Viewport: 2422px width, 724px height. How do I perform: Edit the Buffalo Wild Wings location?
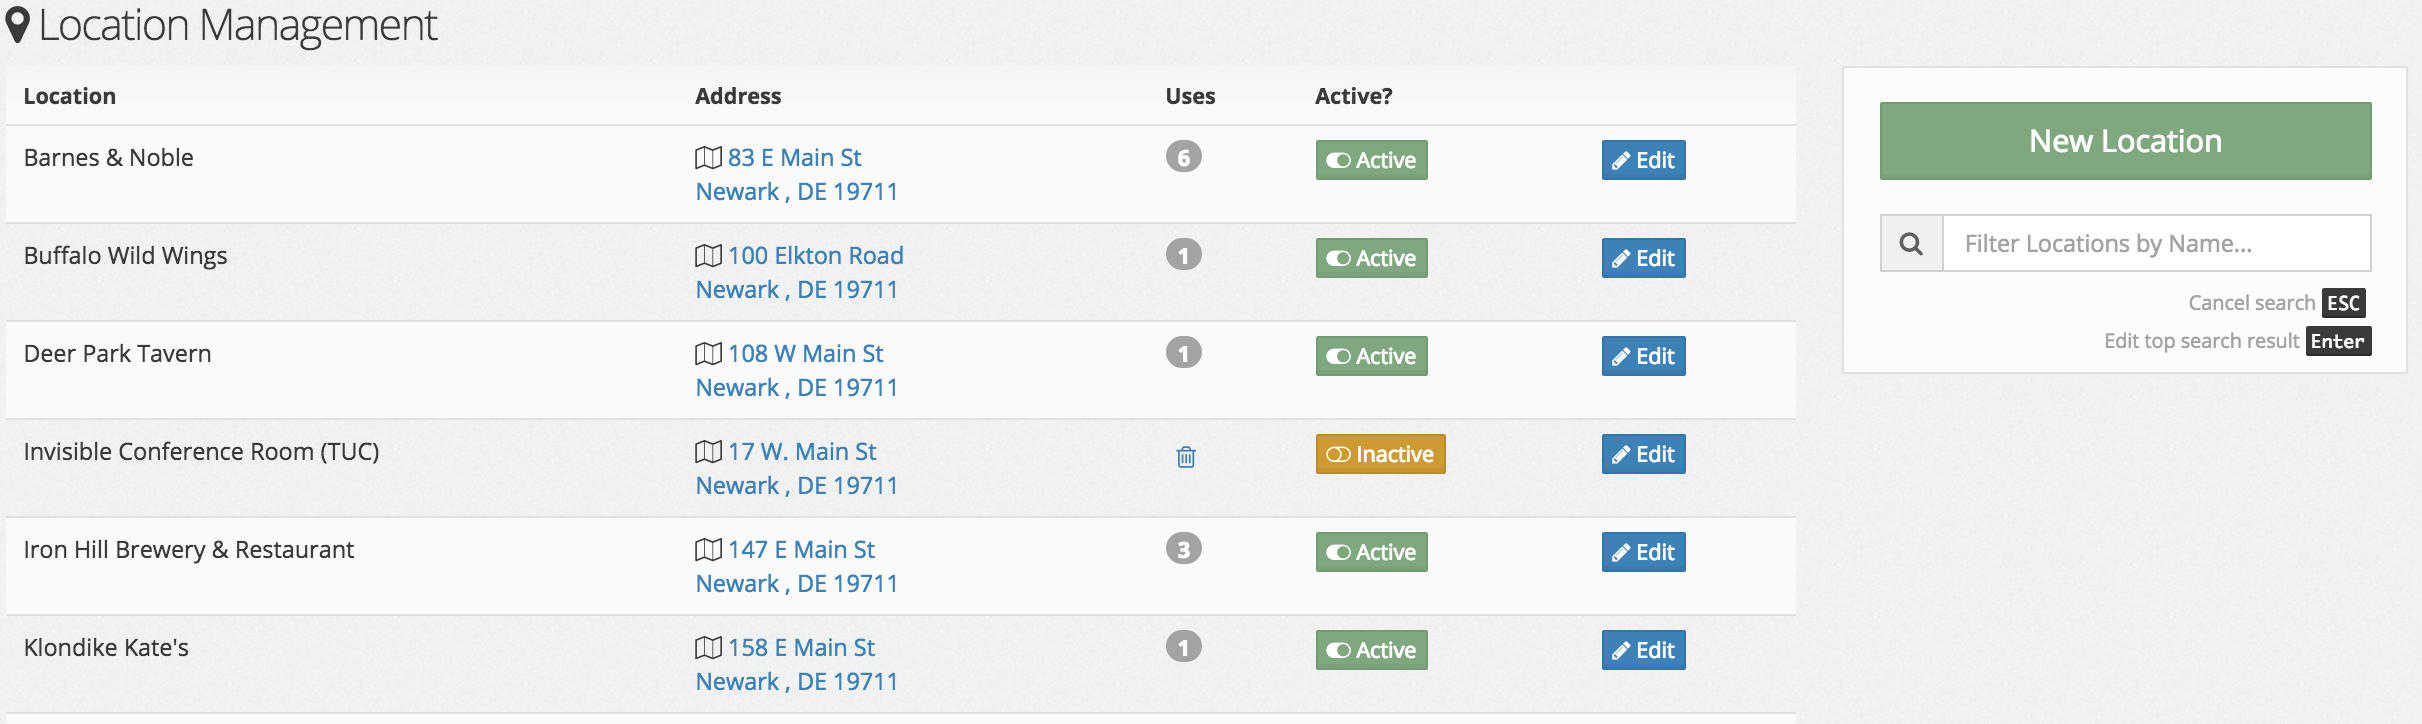click(x=1643, y=258)
